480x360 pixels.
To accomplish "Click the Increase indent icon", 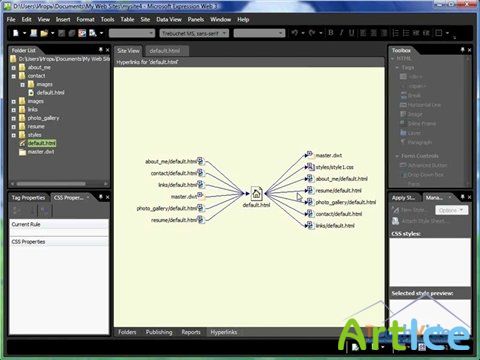I will (x=426, y=33).
